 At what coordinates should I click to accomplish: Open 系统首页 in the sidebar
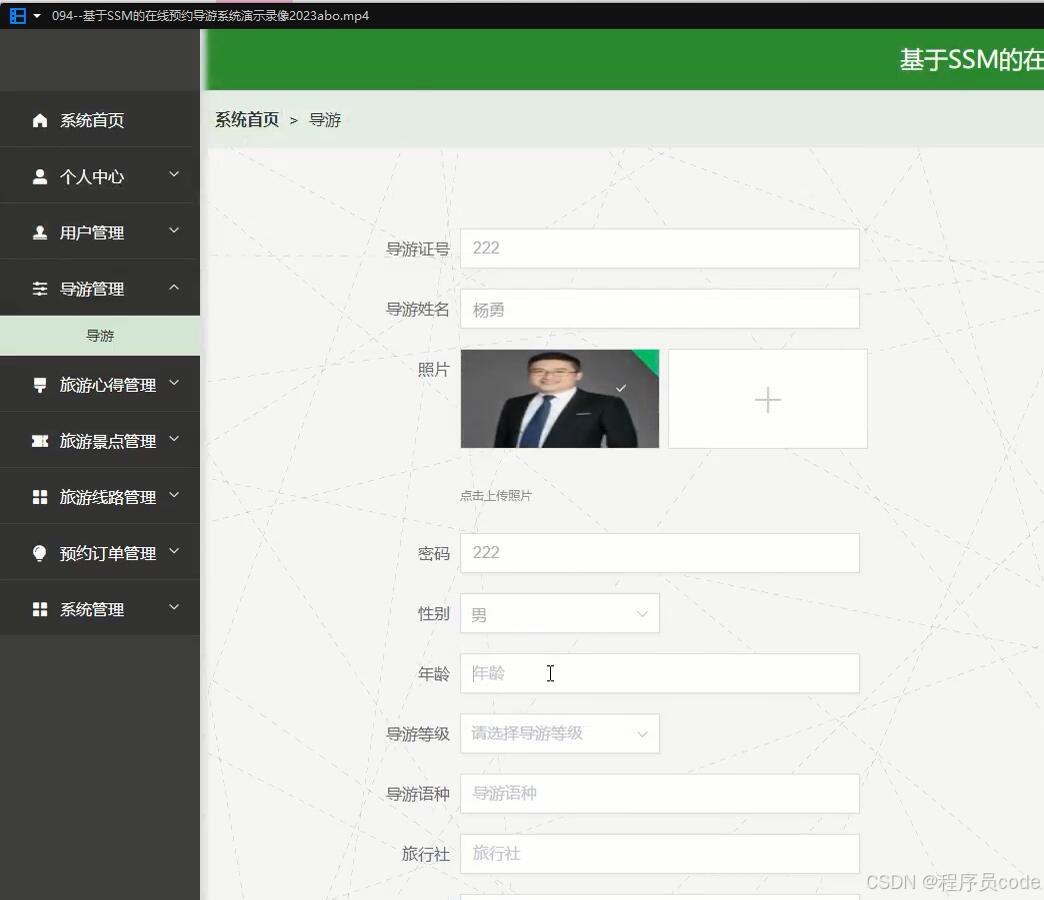coord(100,120)
